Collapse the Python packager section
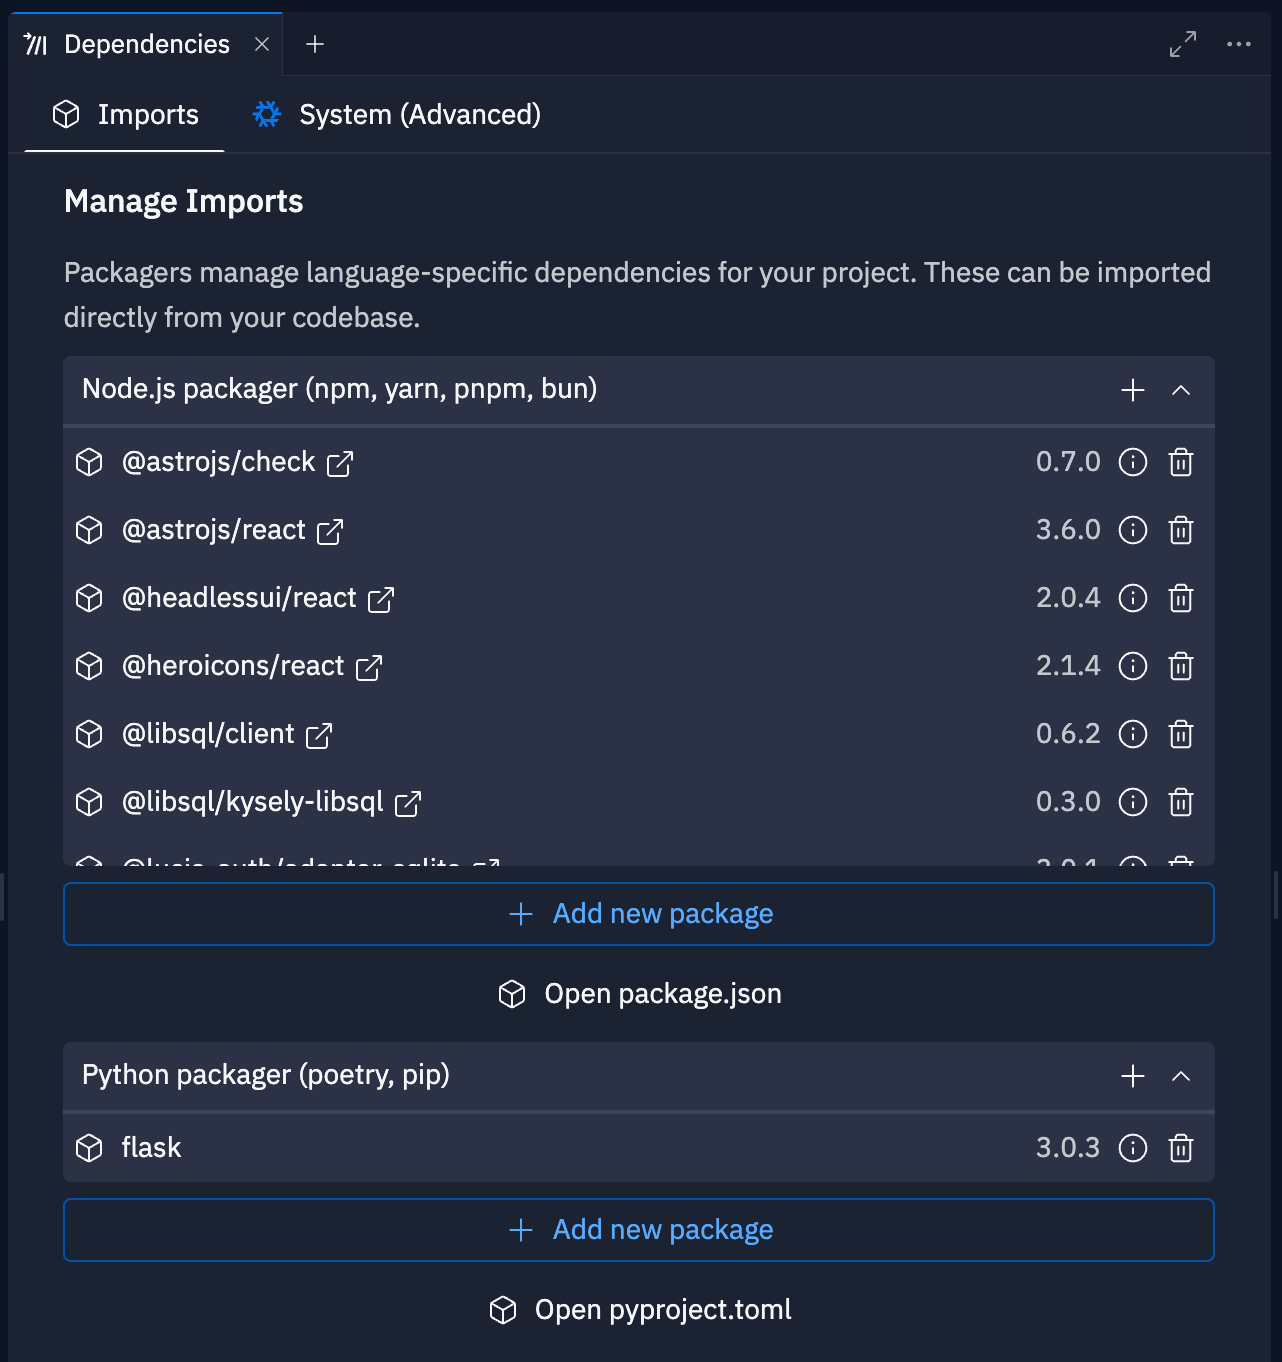The image size is (1282, 1362). pos(1181,1076)
